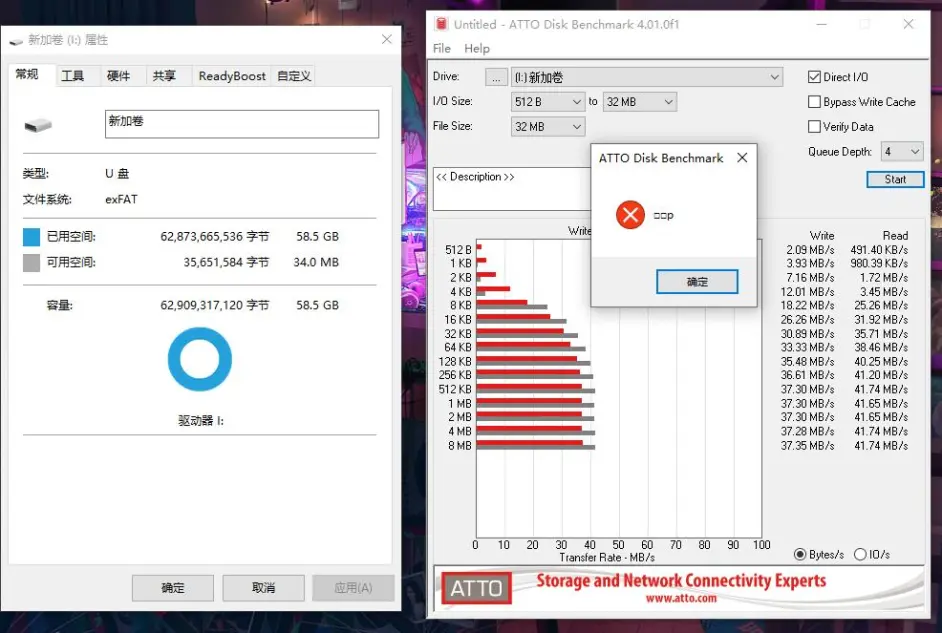Toggle the Direct I/O checkbox
The width and height of the screenshot is (942, 633).
click(814, 77)
